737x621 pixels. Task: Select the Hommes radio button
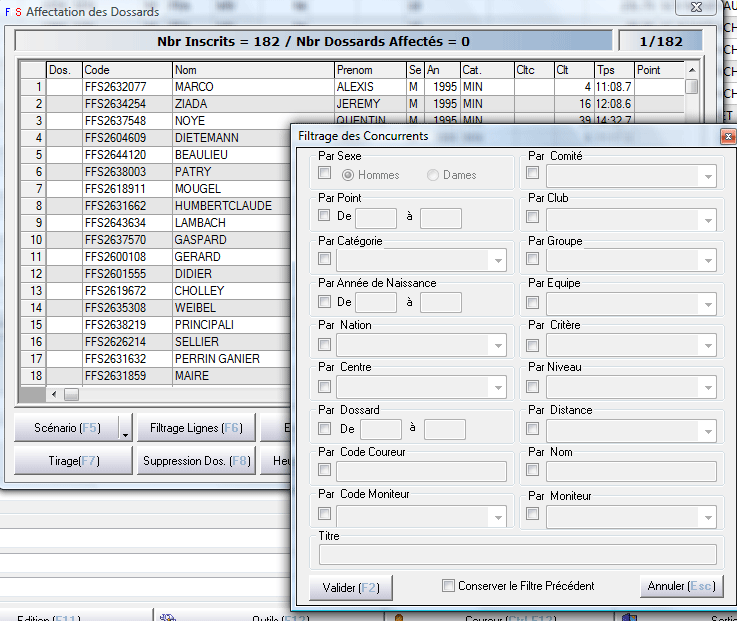tap(348, 175)
